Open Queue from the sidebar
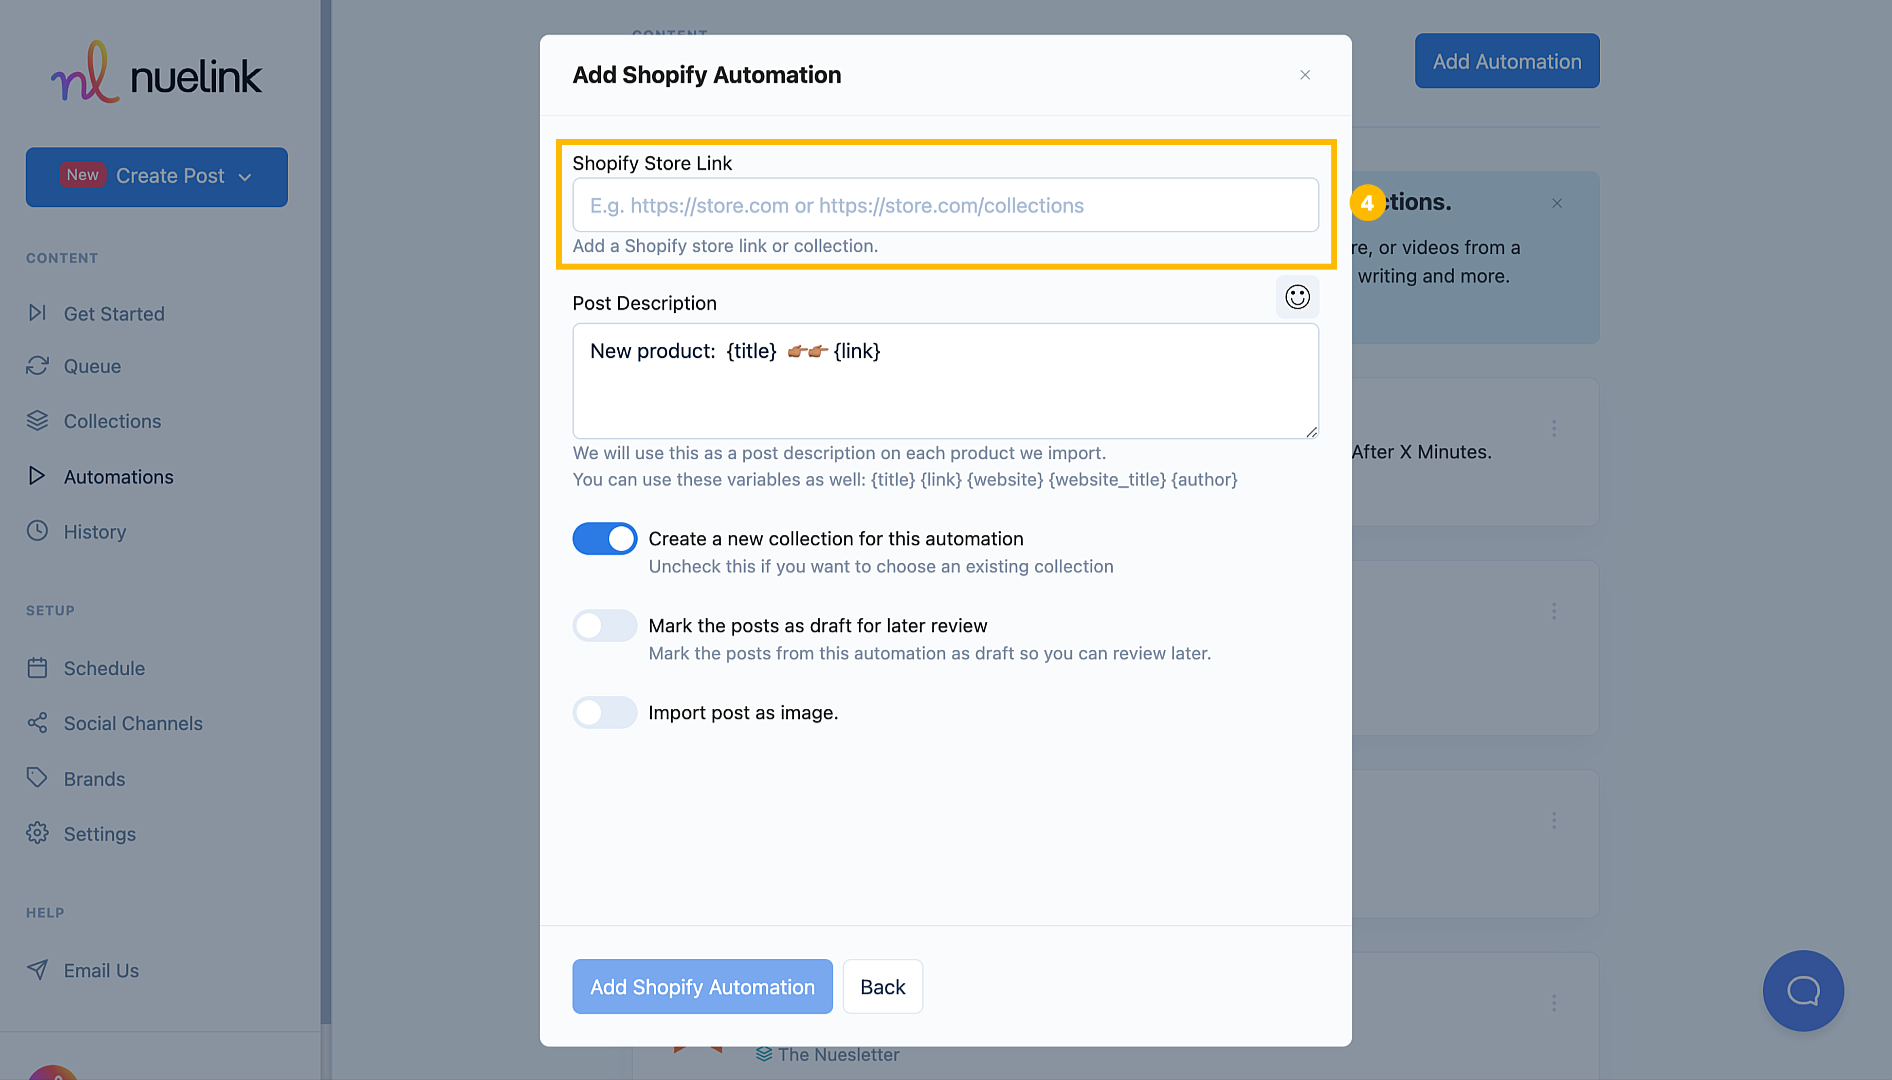1892x1080 pixels. pos(92,366)
